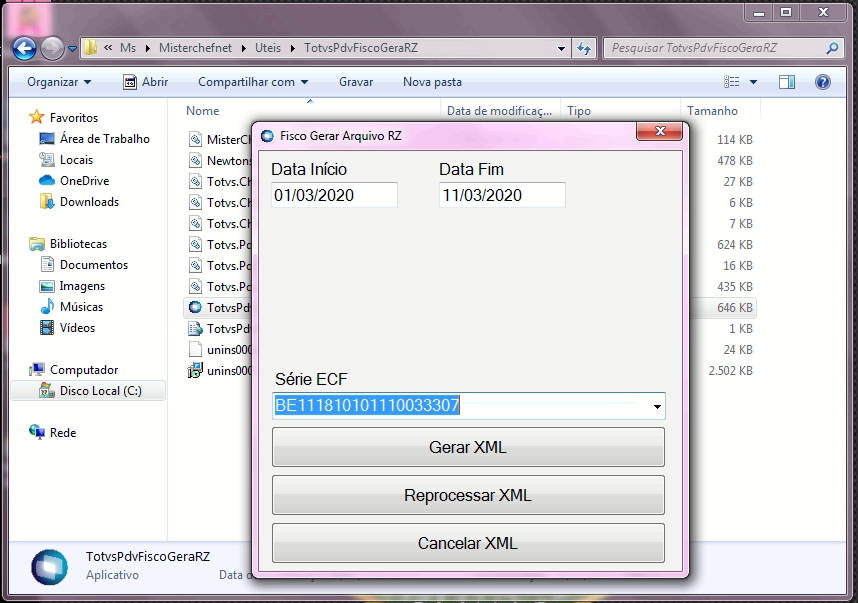Maximize the Explorer window
Image resolution: width=858 pixels, height=603 pixels.
point(786,12)
